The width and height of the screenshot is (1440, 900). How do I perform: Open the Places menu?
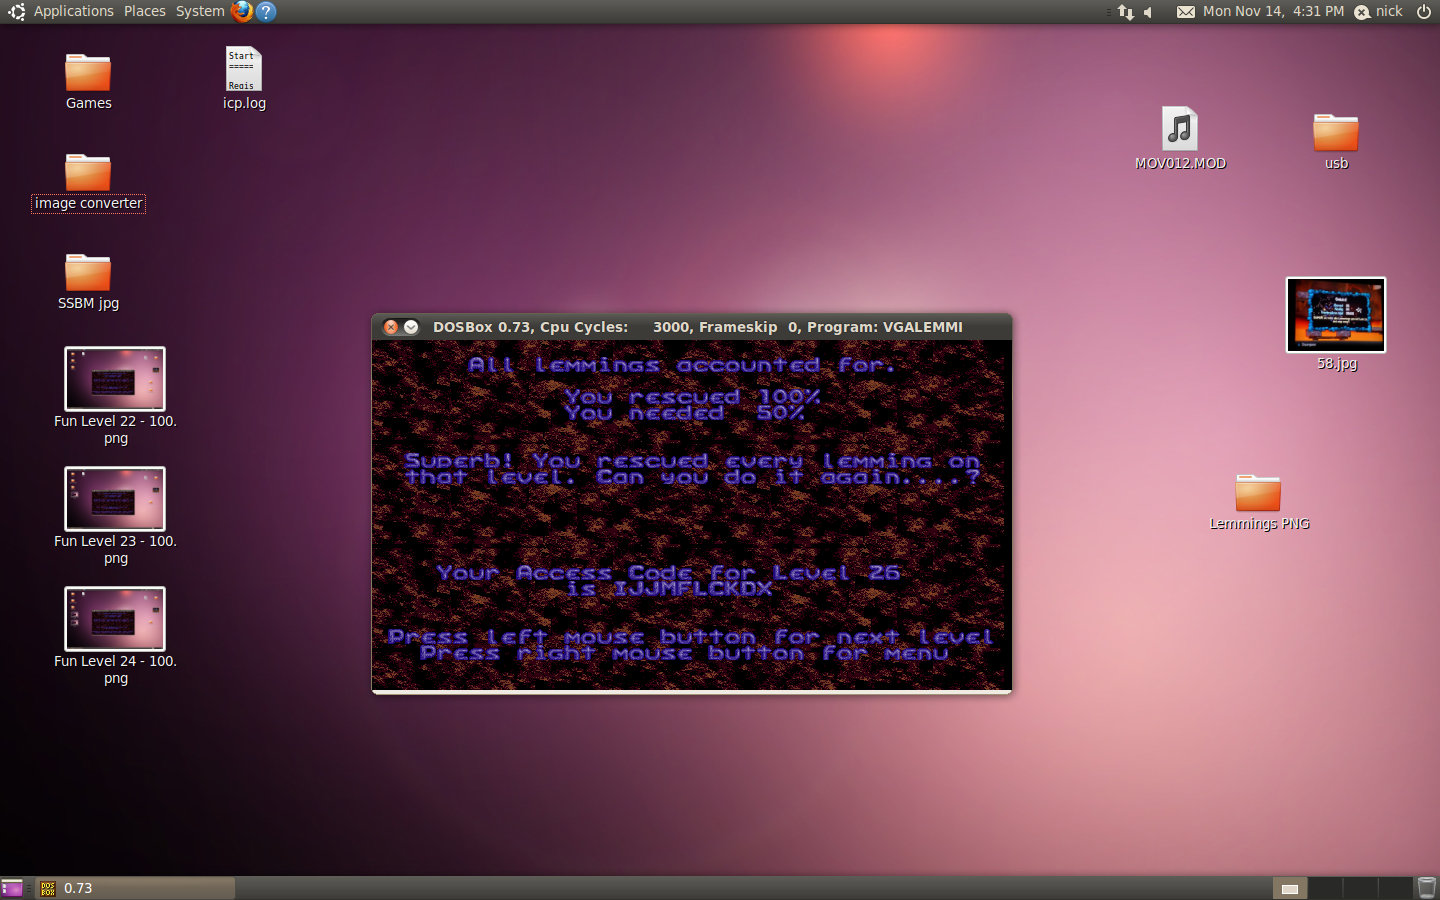click(x=145, y=11)
